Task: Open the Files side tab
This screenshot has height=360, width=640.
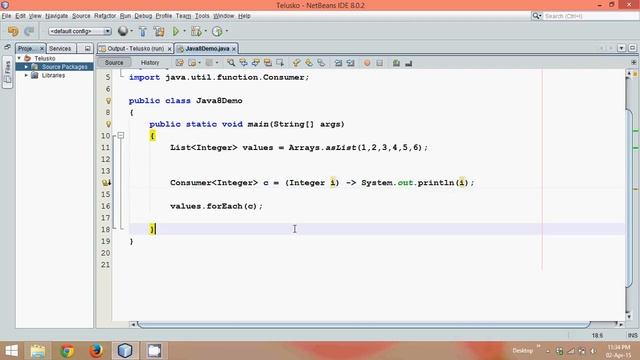Action: 7,72
